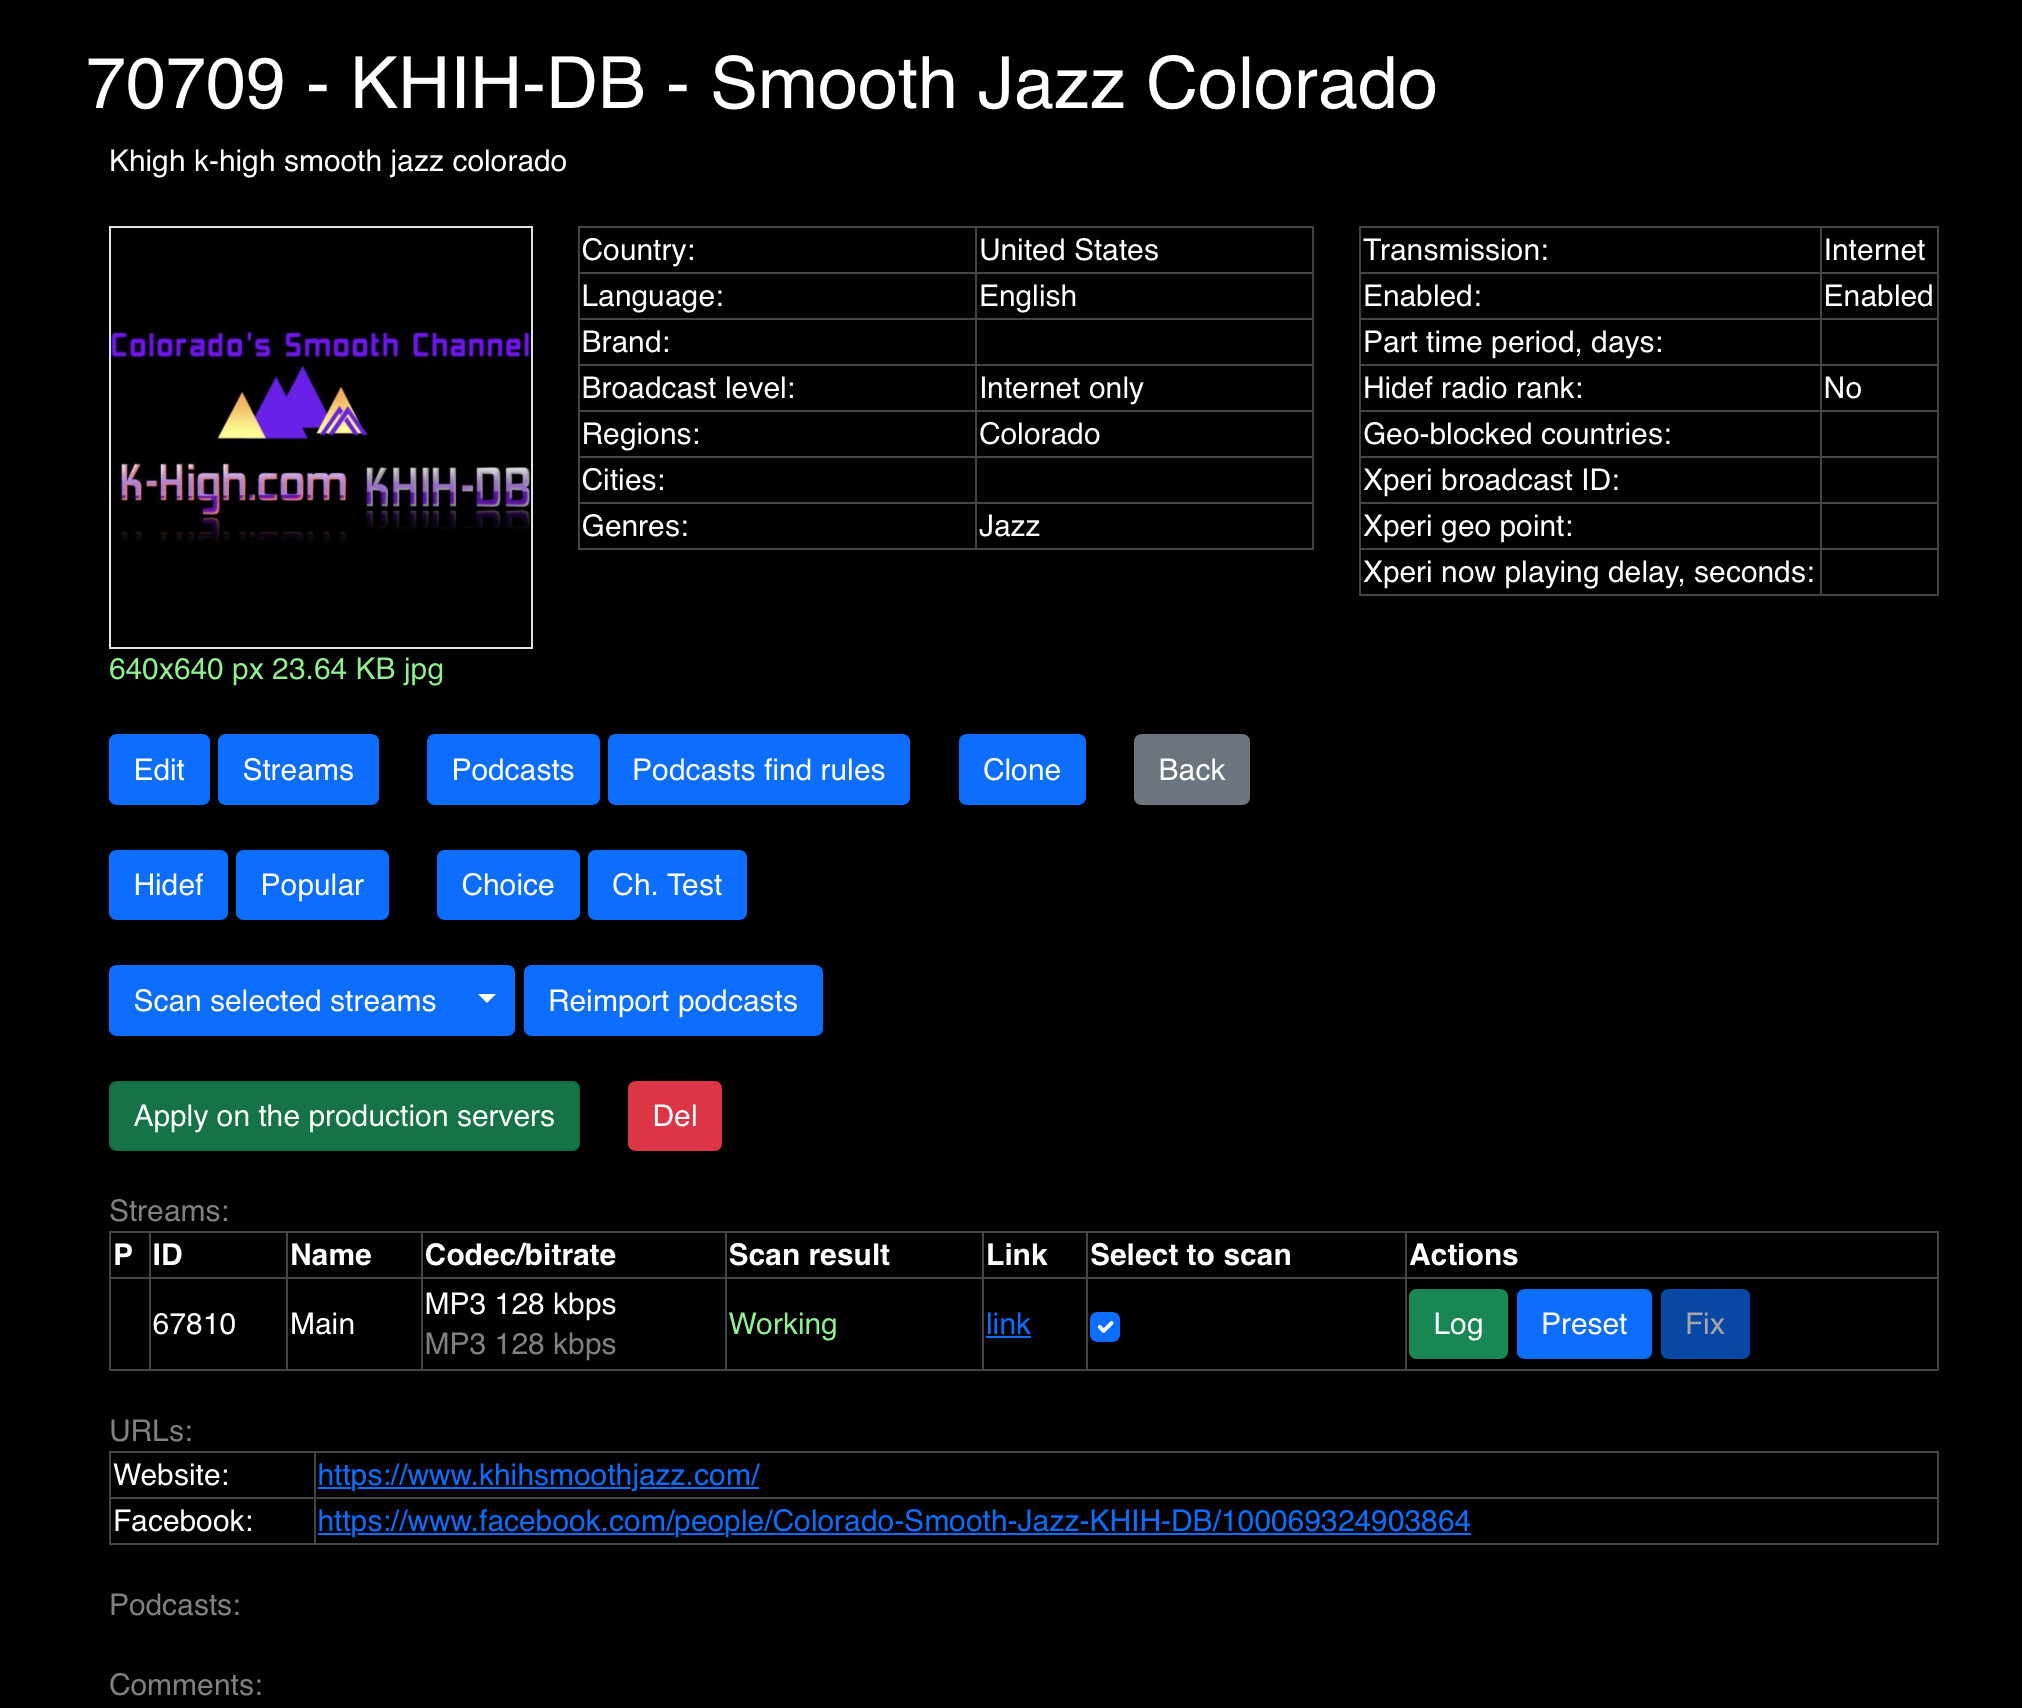Screen dimensions: 2022x1708
Task: Click the gray Back button
Action: (1191, 769)
